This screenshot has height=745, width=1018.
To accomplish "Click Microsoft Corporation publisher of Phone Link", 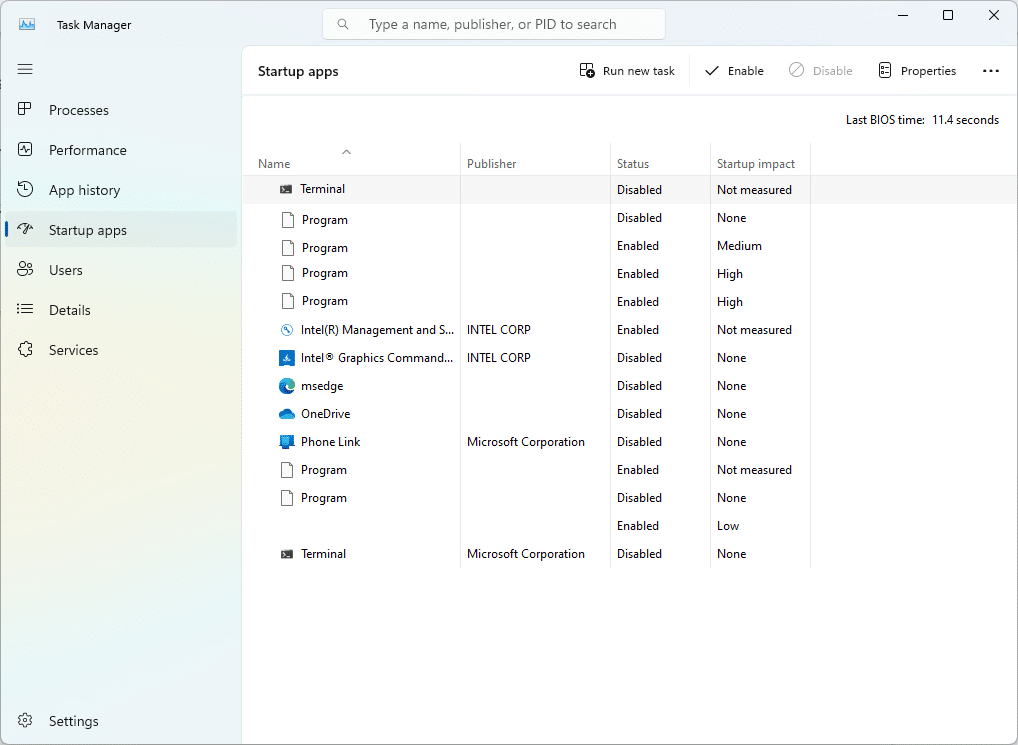I will pos(525,441).
